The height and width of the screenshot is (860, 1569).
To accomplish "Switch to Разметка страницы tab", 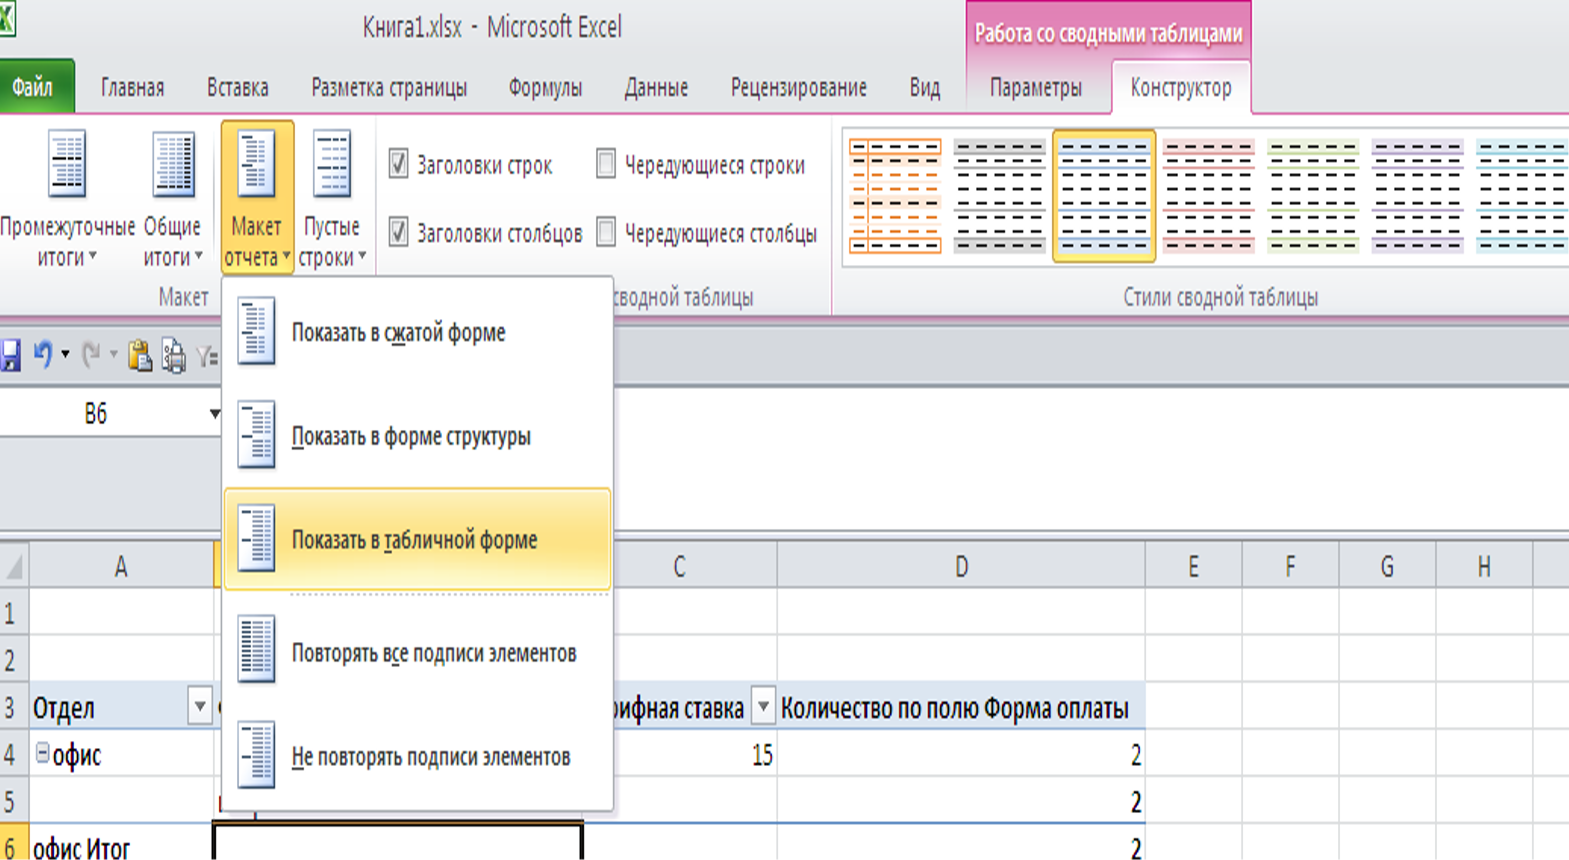I will [389, 88].
